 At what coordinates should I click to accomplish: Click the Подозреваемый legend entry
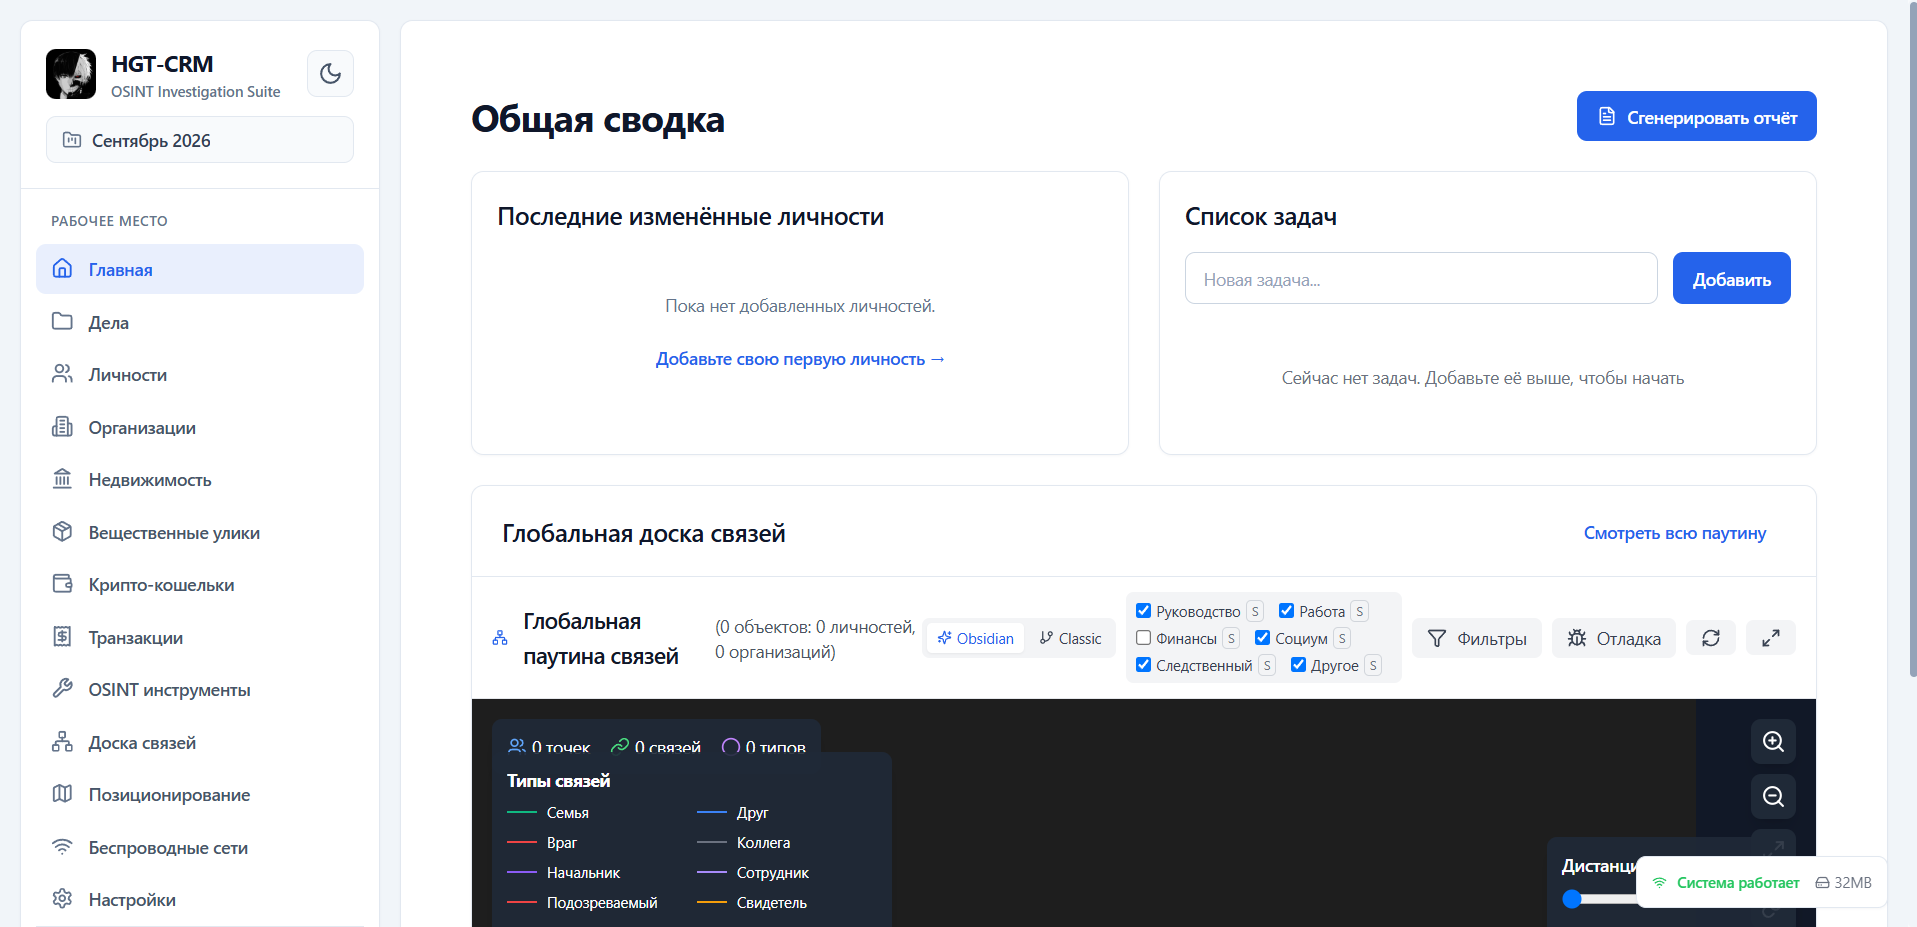pyautogui.click(x=583, y=903)
